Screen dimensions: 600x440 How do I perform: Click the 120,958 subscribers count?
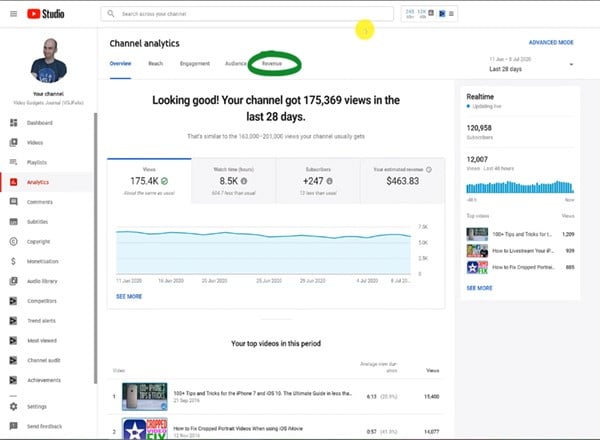tap(479, 128)
